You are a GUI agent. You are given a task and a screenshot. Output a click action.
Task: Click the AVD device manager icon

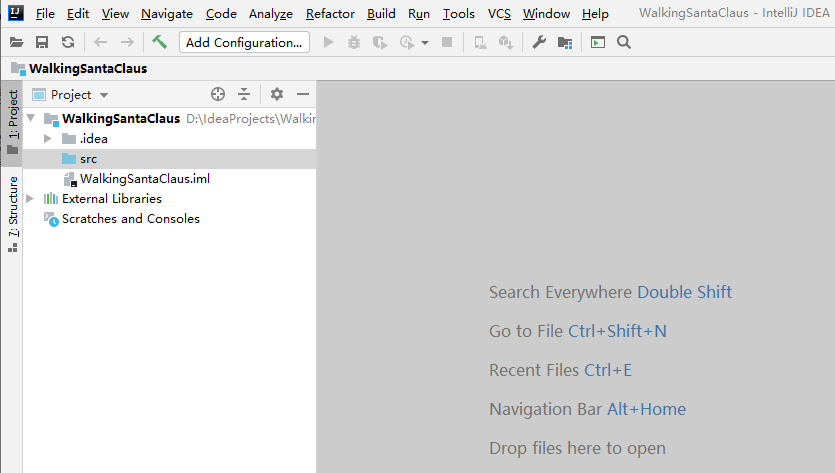(480, 42)
